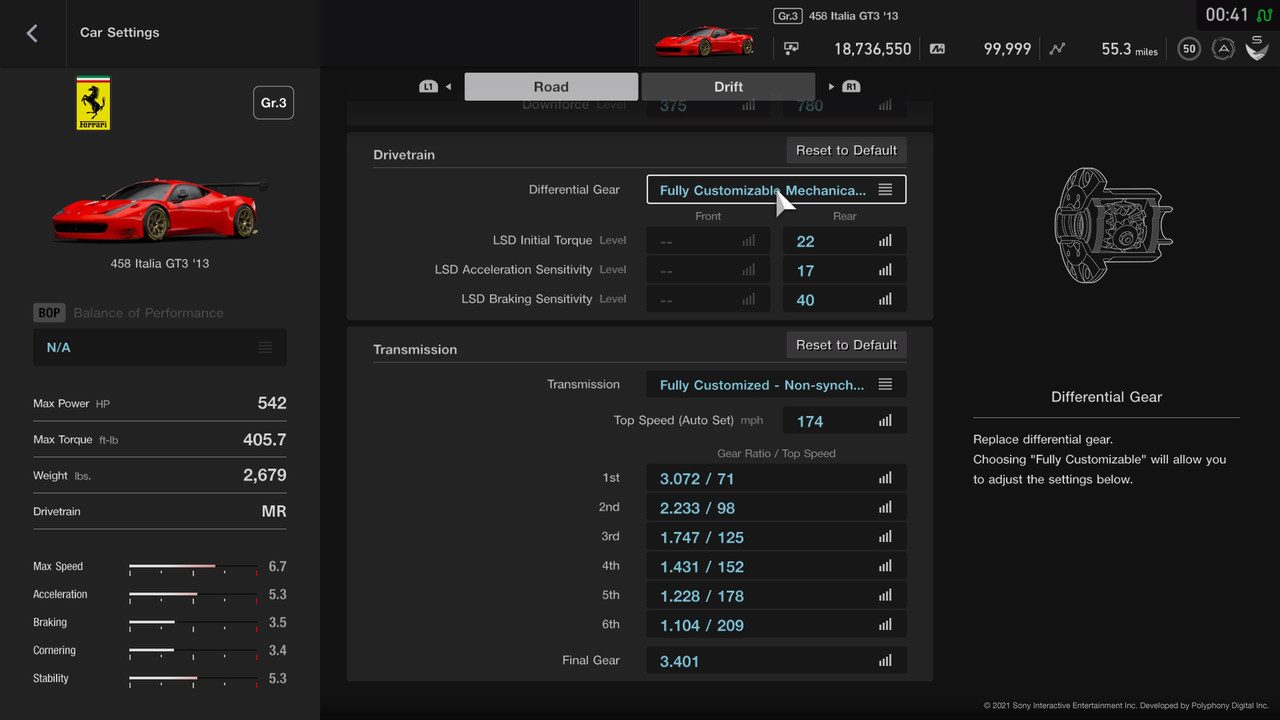Click the S sportsmanship rating icon
This screenshot has height=720, width=1280.
(x=1257, y=47)
